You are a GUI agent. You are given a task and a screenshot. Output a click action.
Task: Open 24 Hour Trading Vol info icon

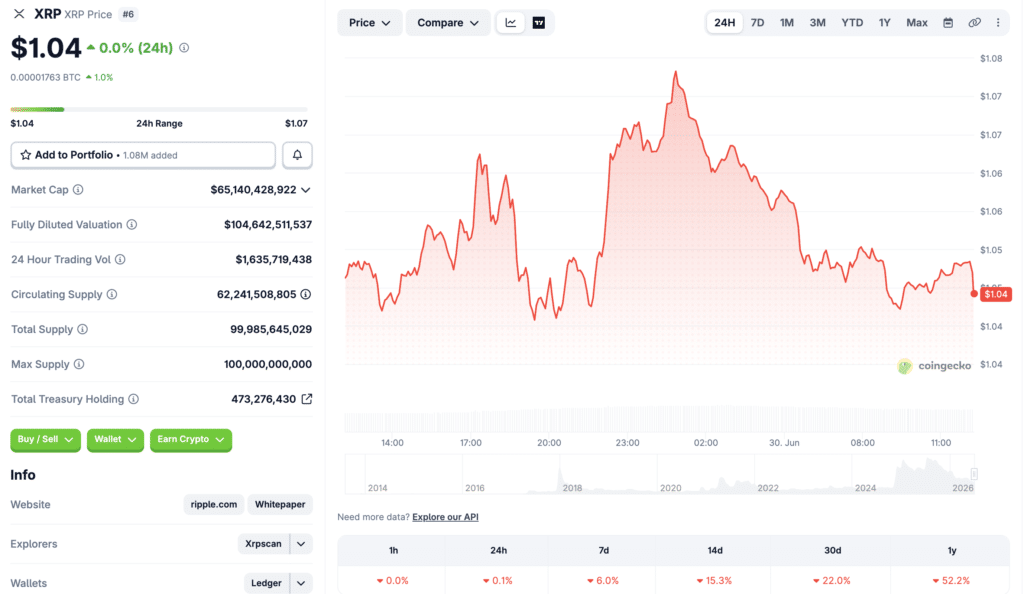point(120,259)
